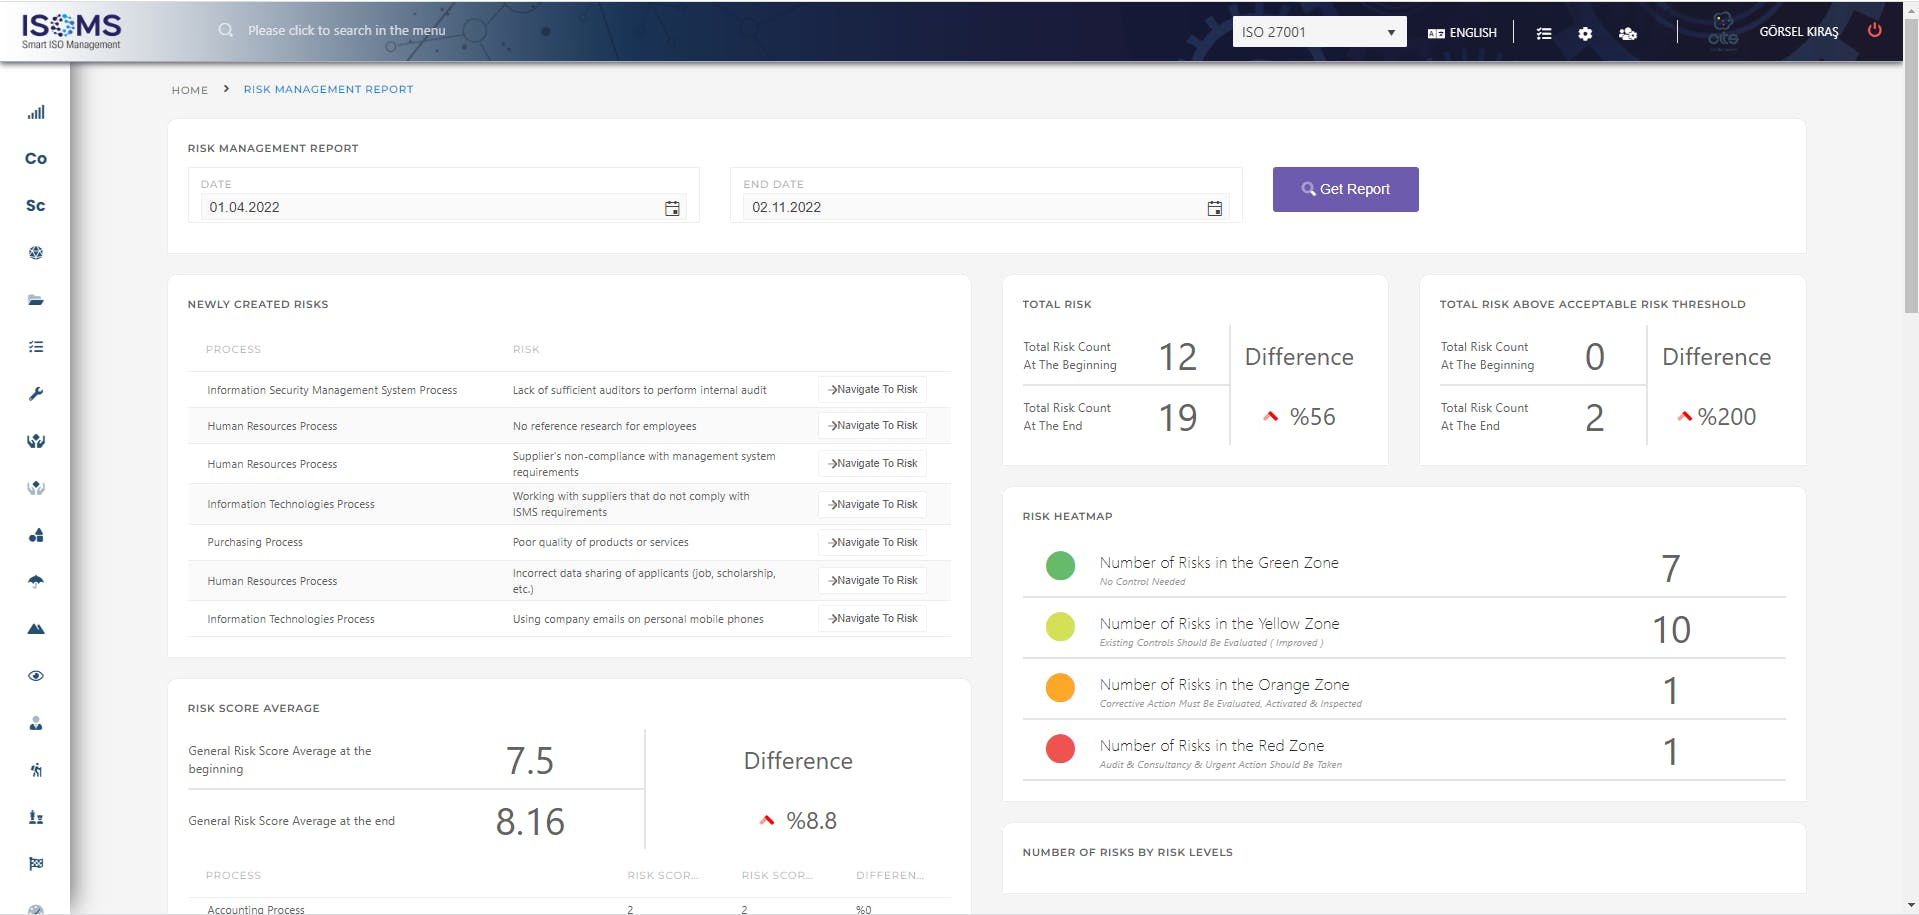The height and width of the screenshot is (915, 1919).
Task: Select the folder icon in left sidebar
Action: (36, 300)
